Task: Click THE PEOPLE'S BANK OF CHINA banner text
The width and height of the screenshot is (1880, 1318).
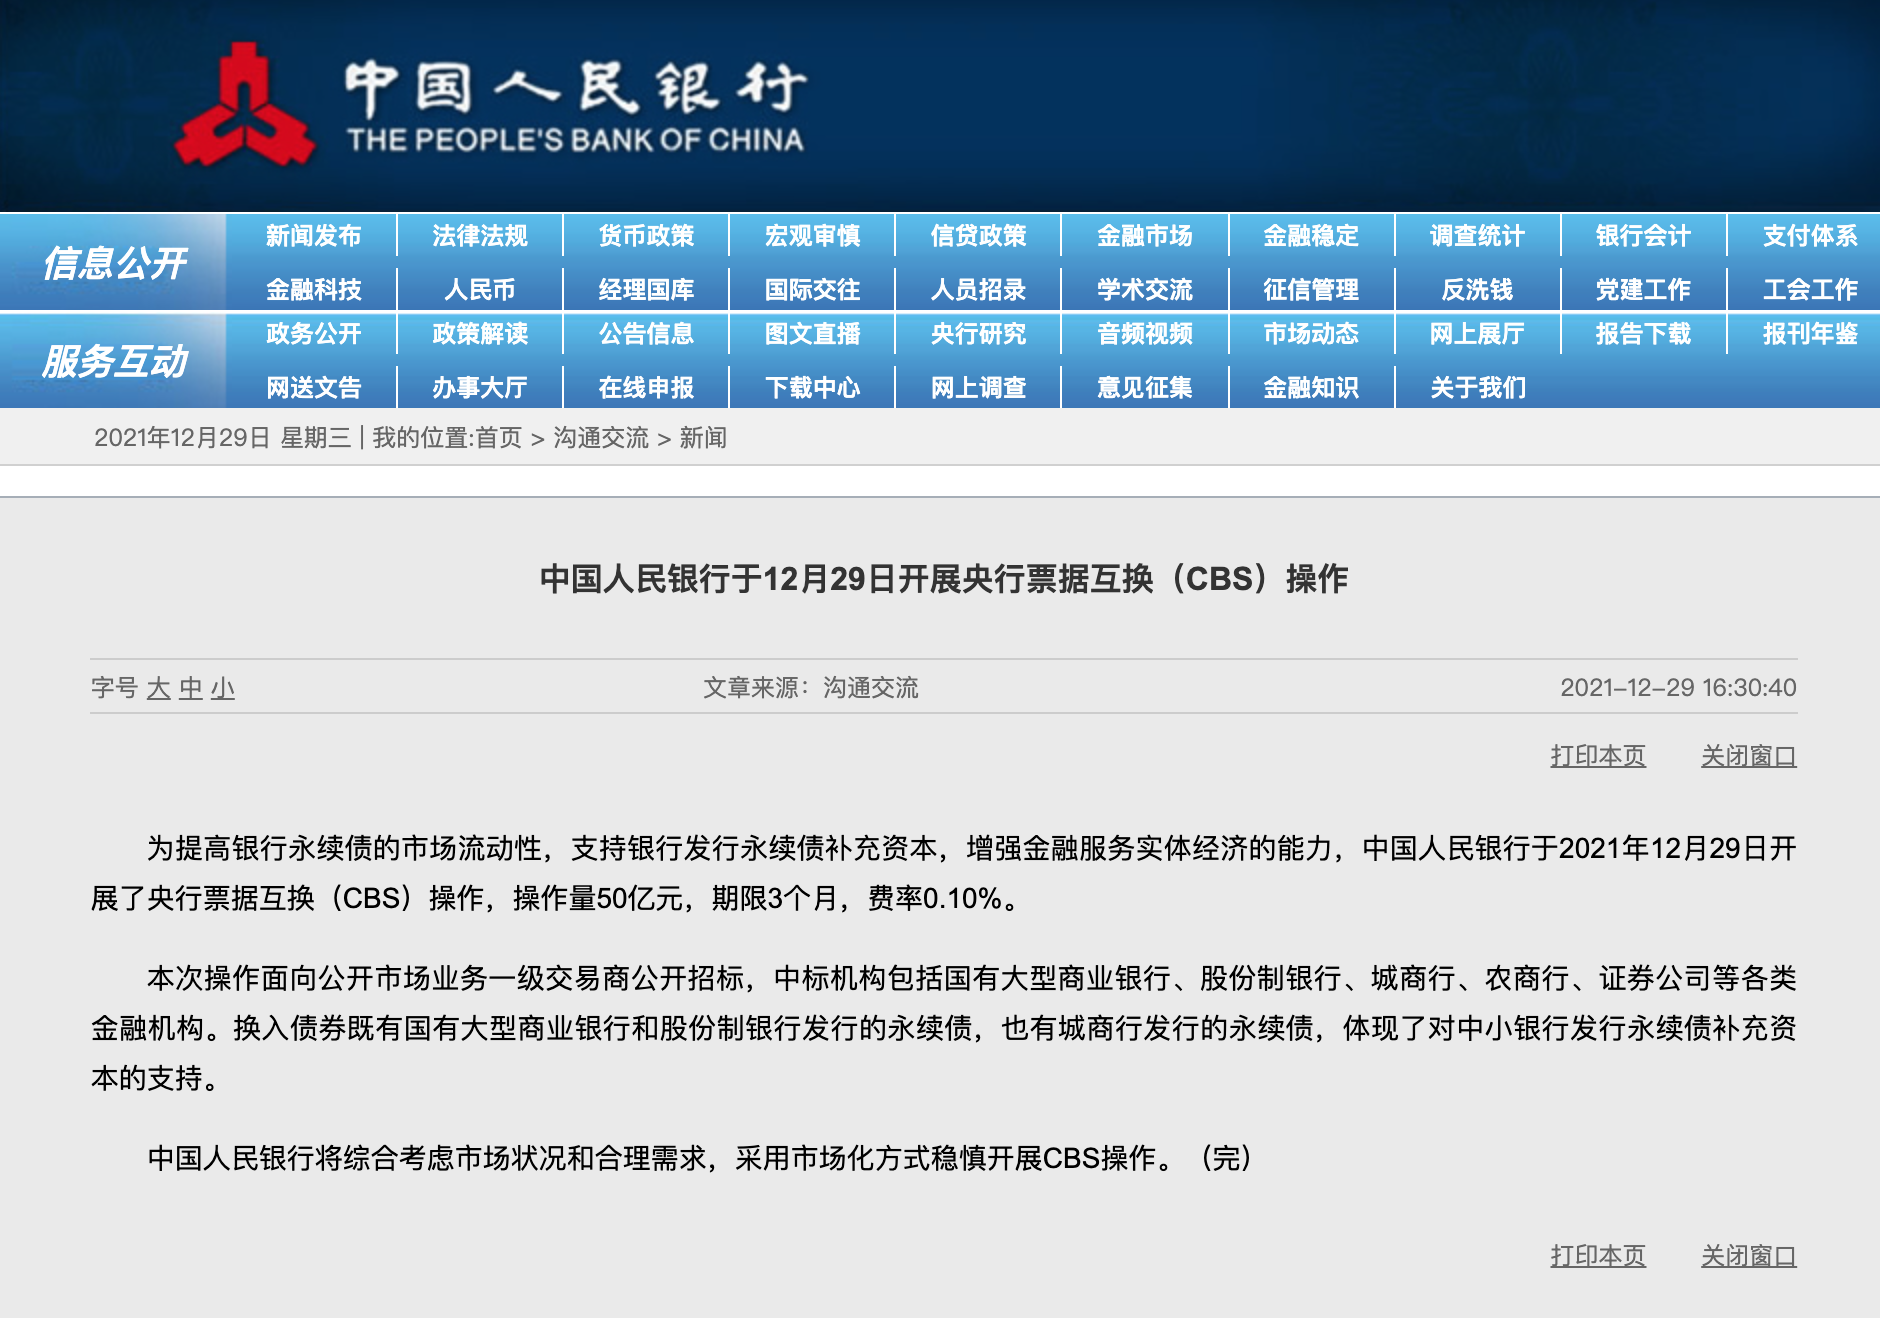Action: click(x=575, y=140)
